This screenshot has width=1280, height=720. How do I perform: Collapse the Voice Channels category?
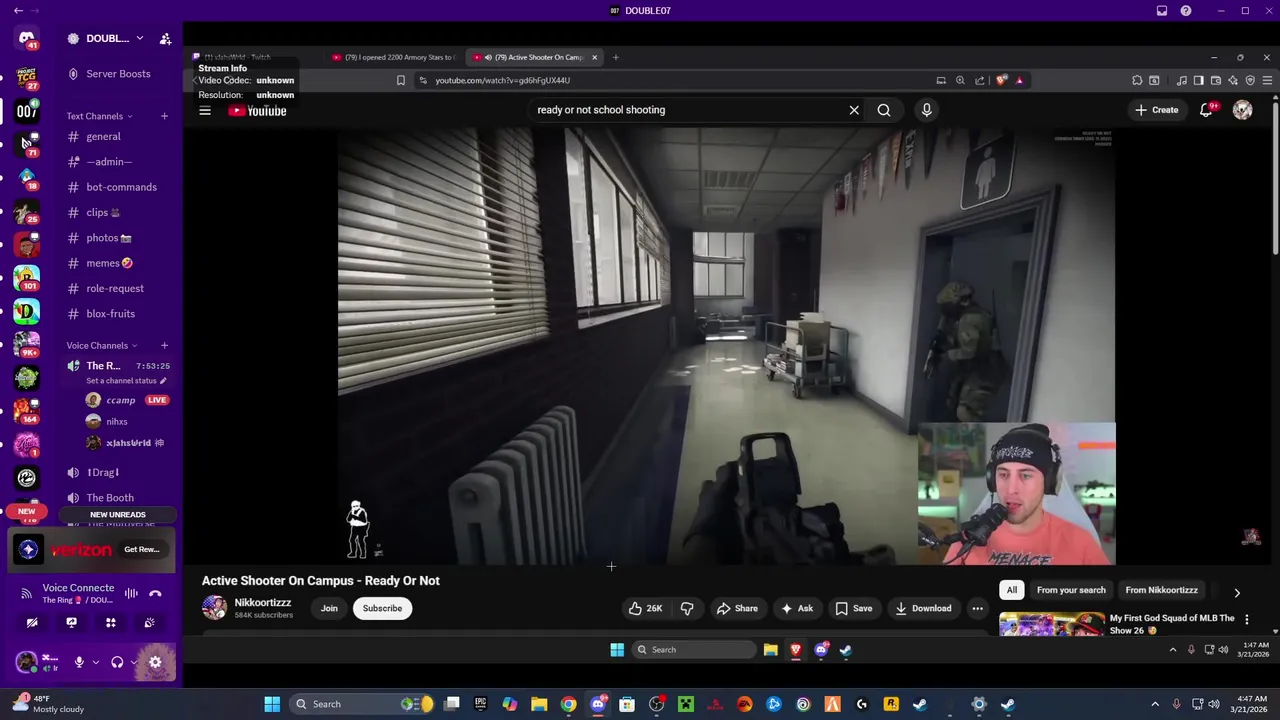[101, 346]
